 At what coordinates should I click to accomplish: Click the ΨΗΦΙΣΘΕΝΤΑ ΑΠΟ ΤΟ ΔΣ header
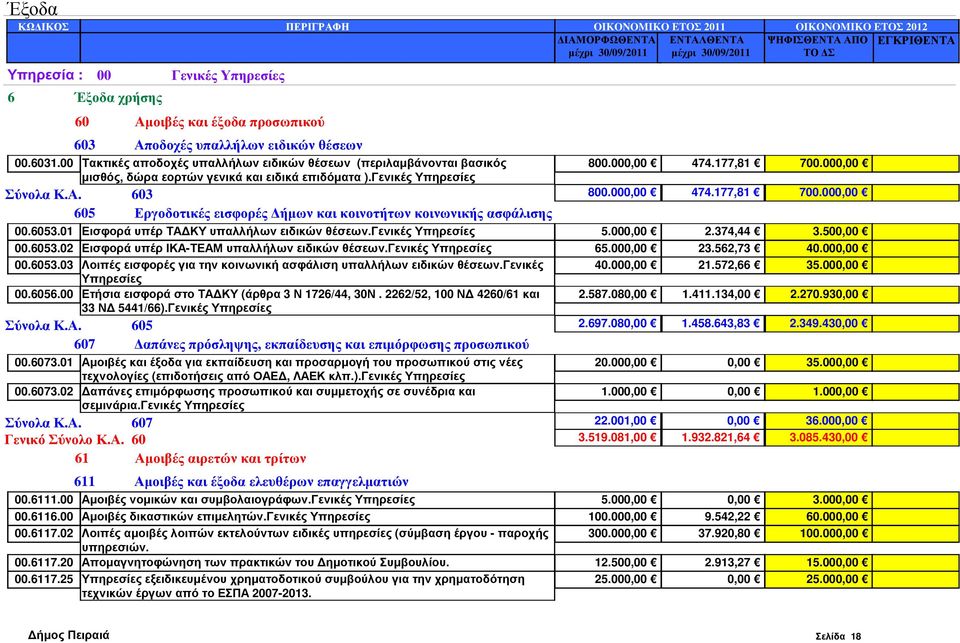click(819, 47)
